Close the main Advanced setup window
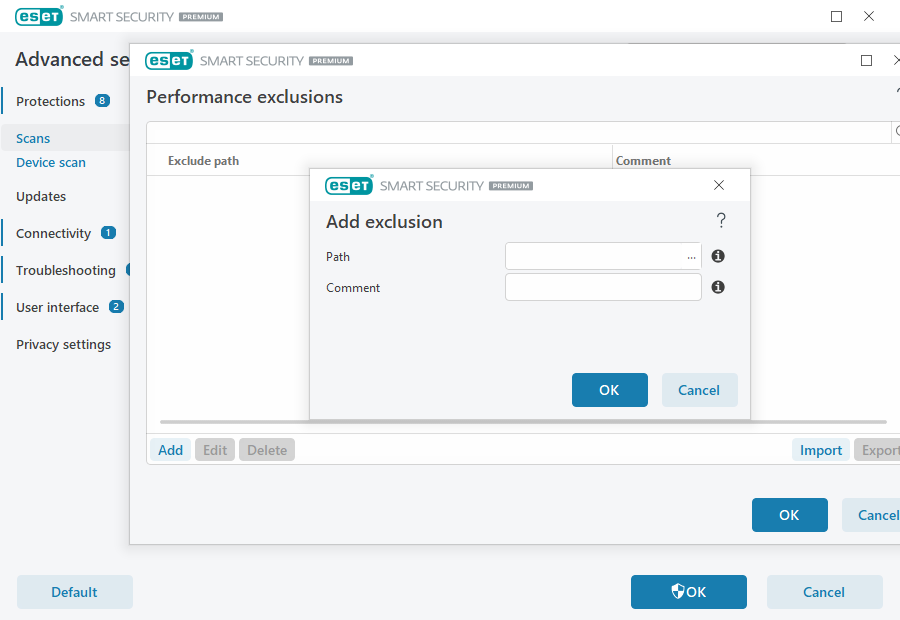The image size is (900, 620). 869,17
